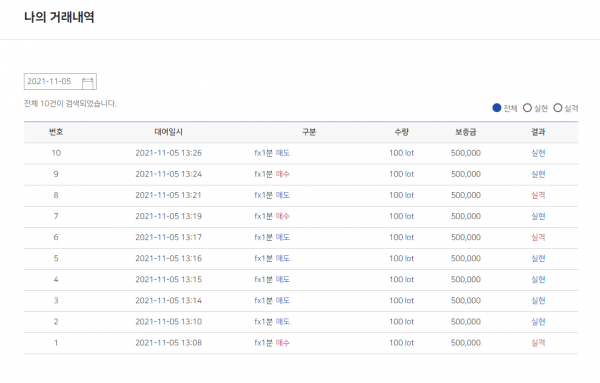Click row number 10 cell
This screenshot has width=600, height=383.
click(x=56, y=153)
